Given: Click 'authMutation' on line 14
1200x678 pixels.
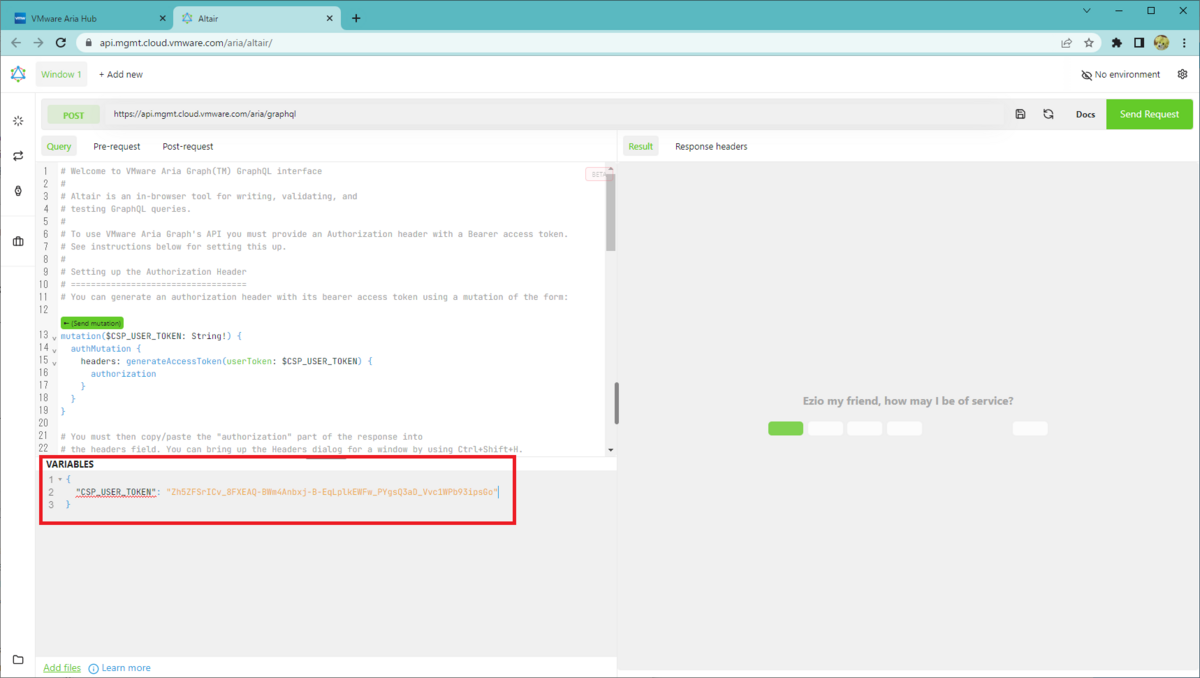Looking at the screenshot, I should pyautogui.click(x=103, y=349).
